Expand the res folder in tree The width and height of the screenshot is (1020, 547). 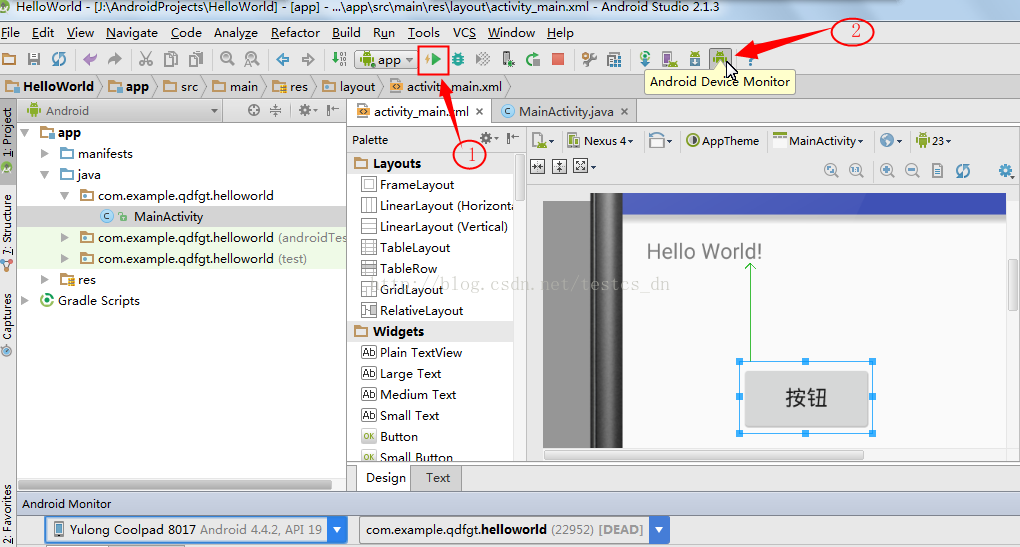click(x=45, y=279)
